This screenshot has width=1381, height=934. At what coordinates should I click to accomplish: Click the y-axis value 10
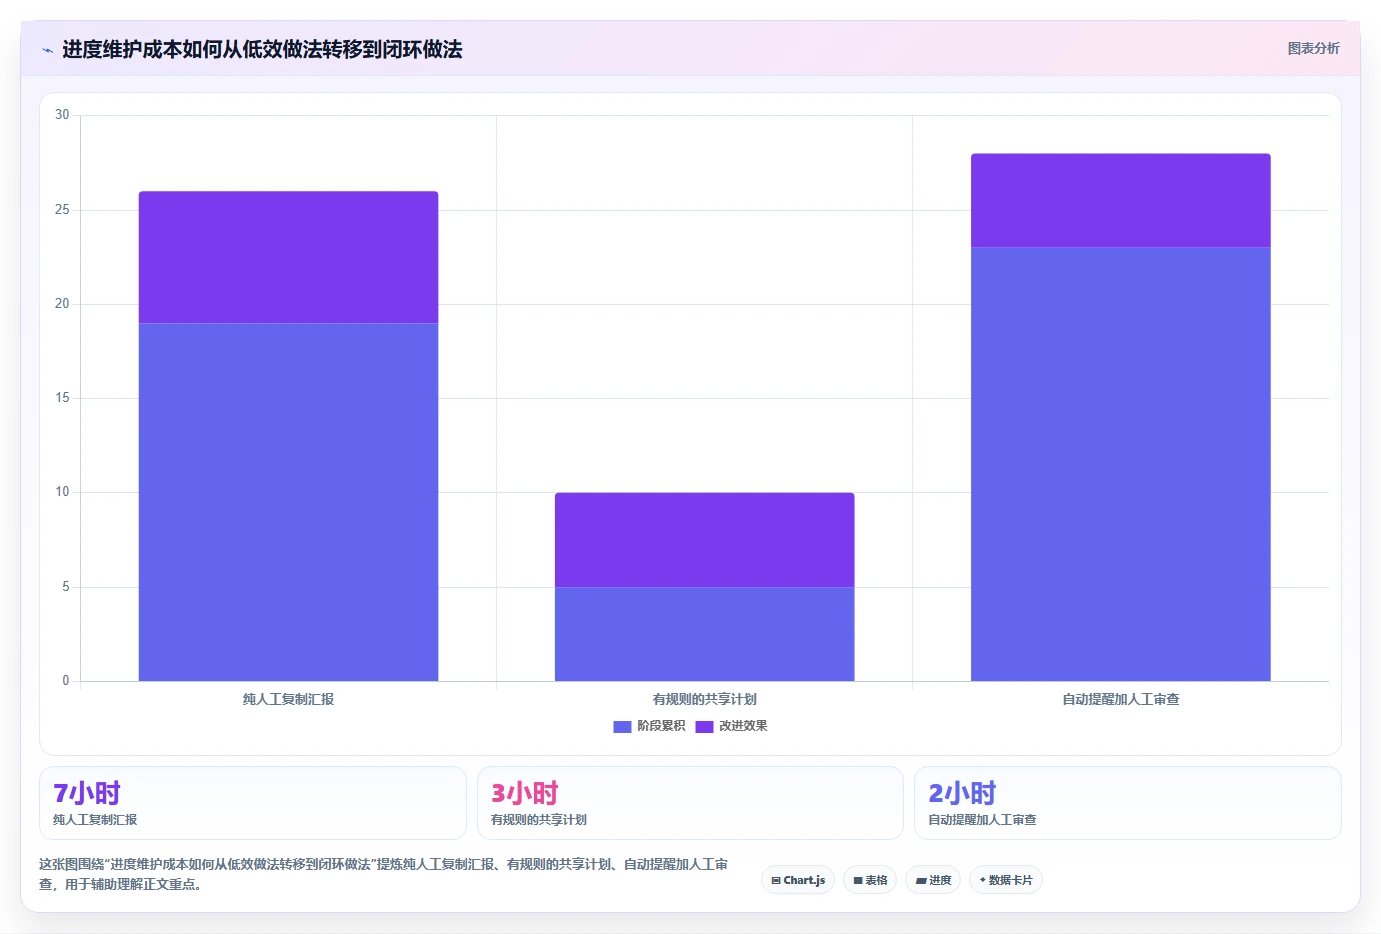click(62, 492)
